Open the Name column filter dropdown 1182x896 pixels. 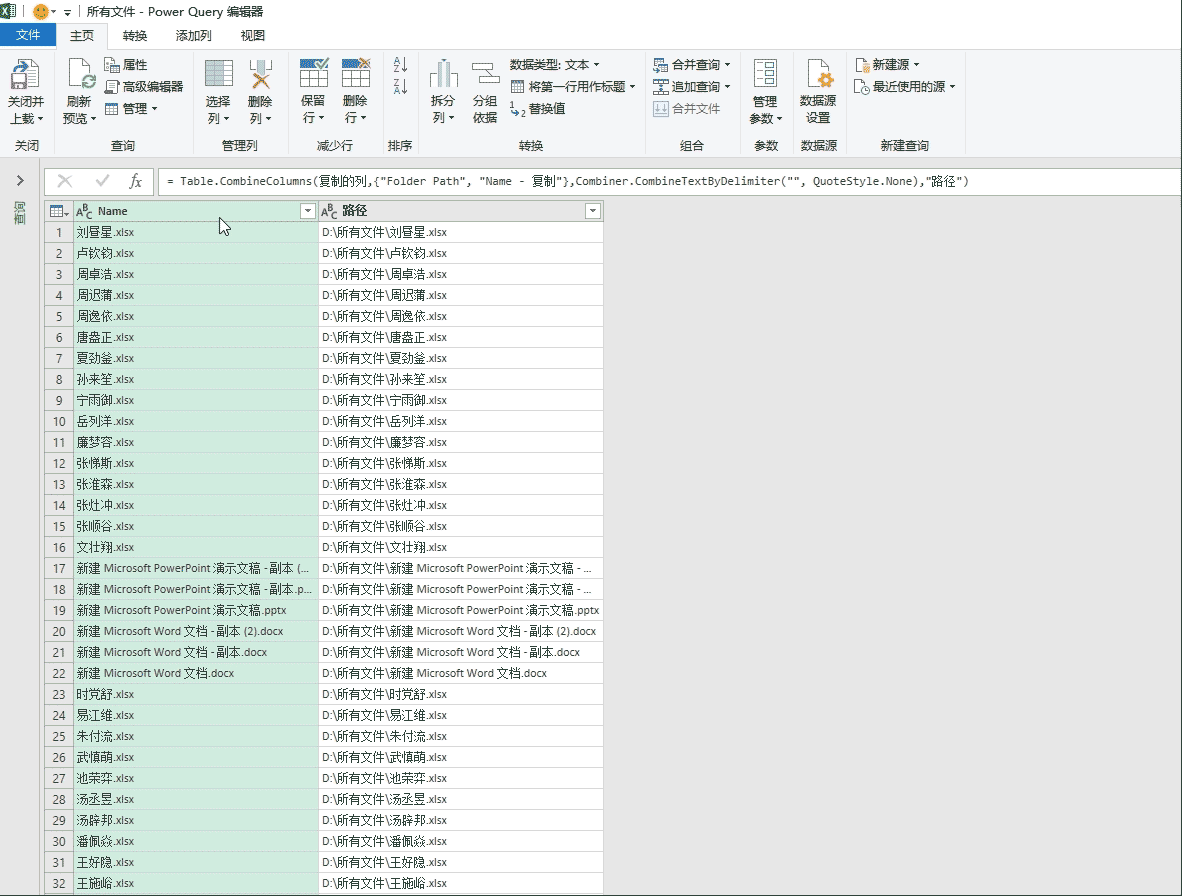click(x=308, y=211)
